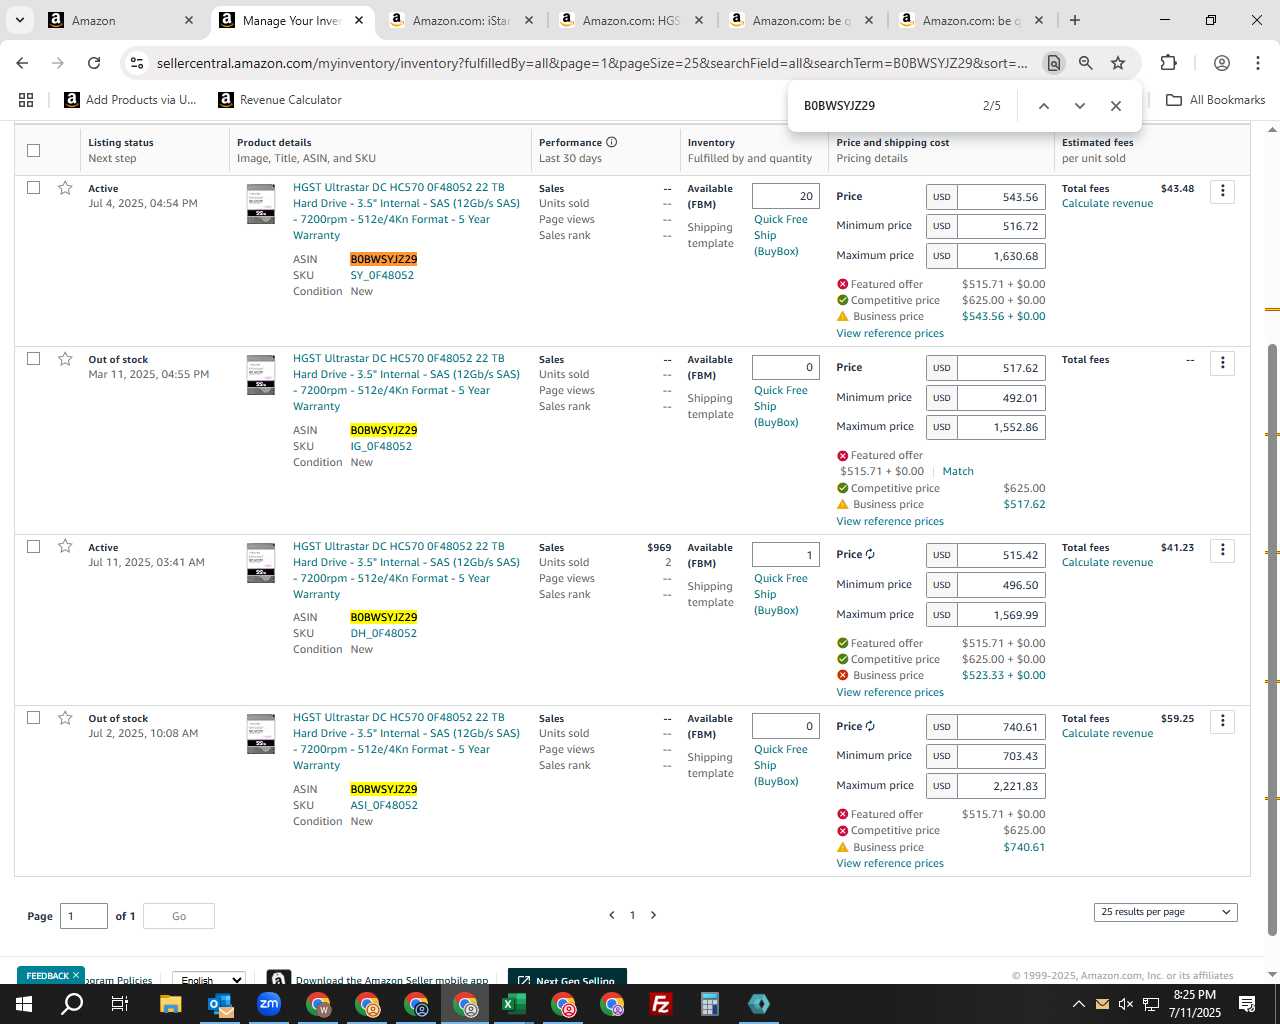Open the Chrome three-dot menu

pyautogui.click(x=1257, y=63)
